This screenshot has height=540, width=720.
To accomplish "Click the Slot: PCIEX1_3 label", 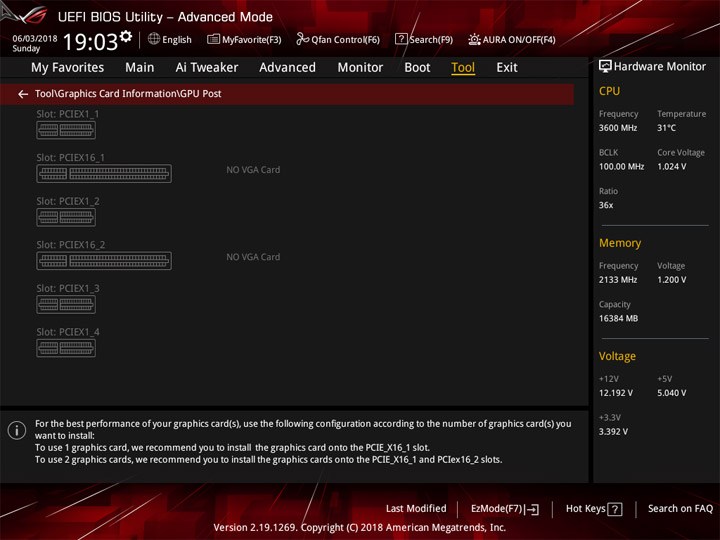I will pos(68,288).
